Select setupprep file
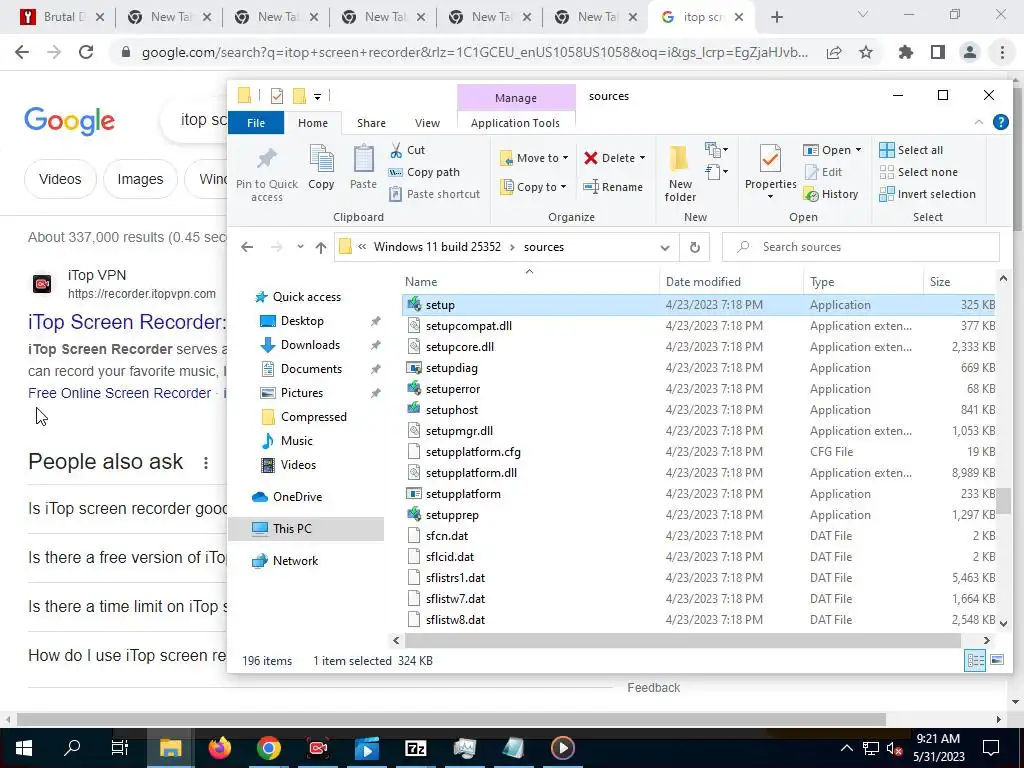Screen dimensions: 1024x768 pos(452,515)
